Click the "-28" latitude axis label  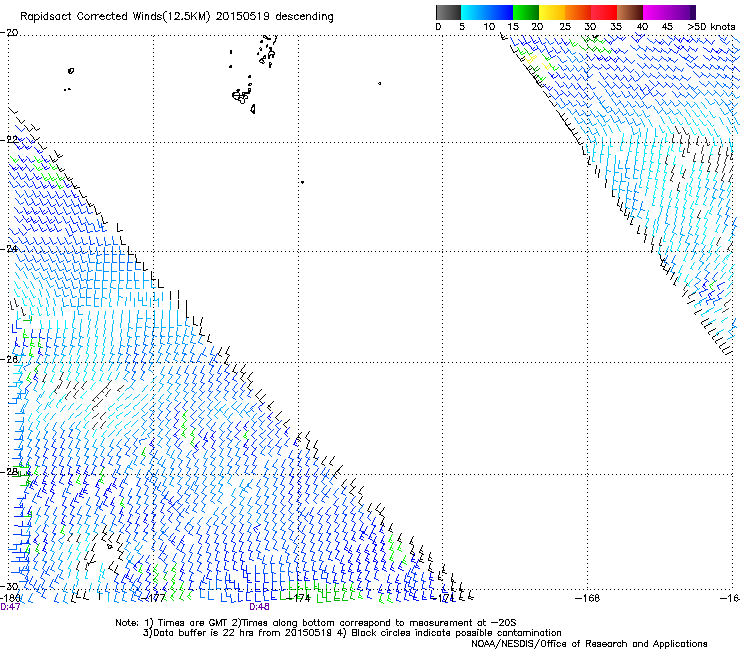click(x=9, y=471)
